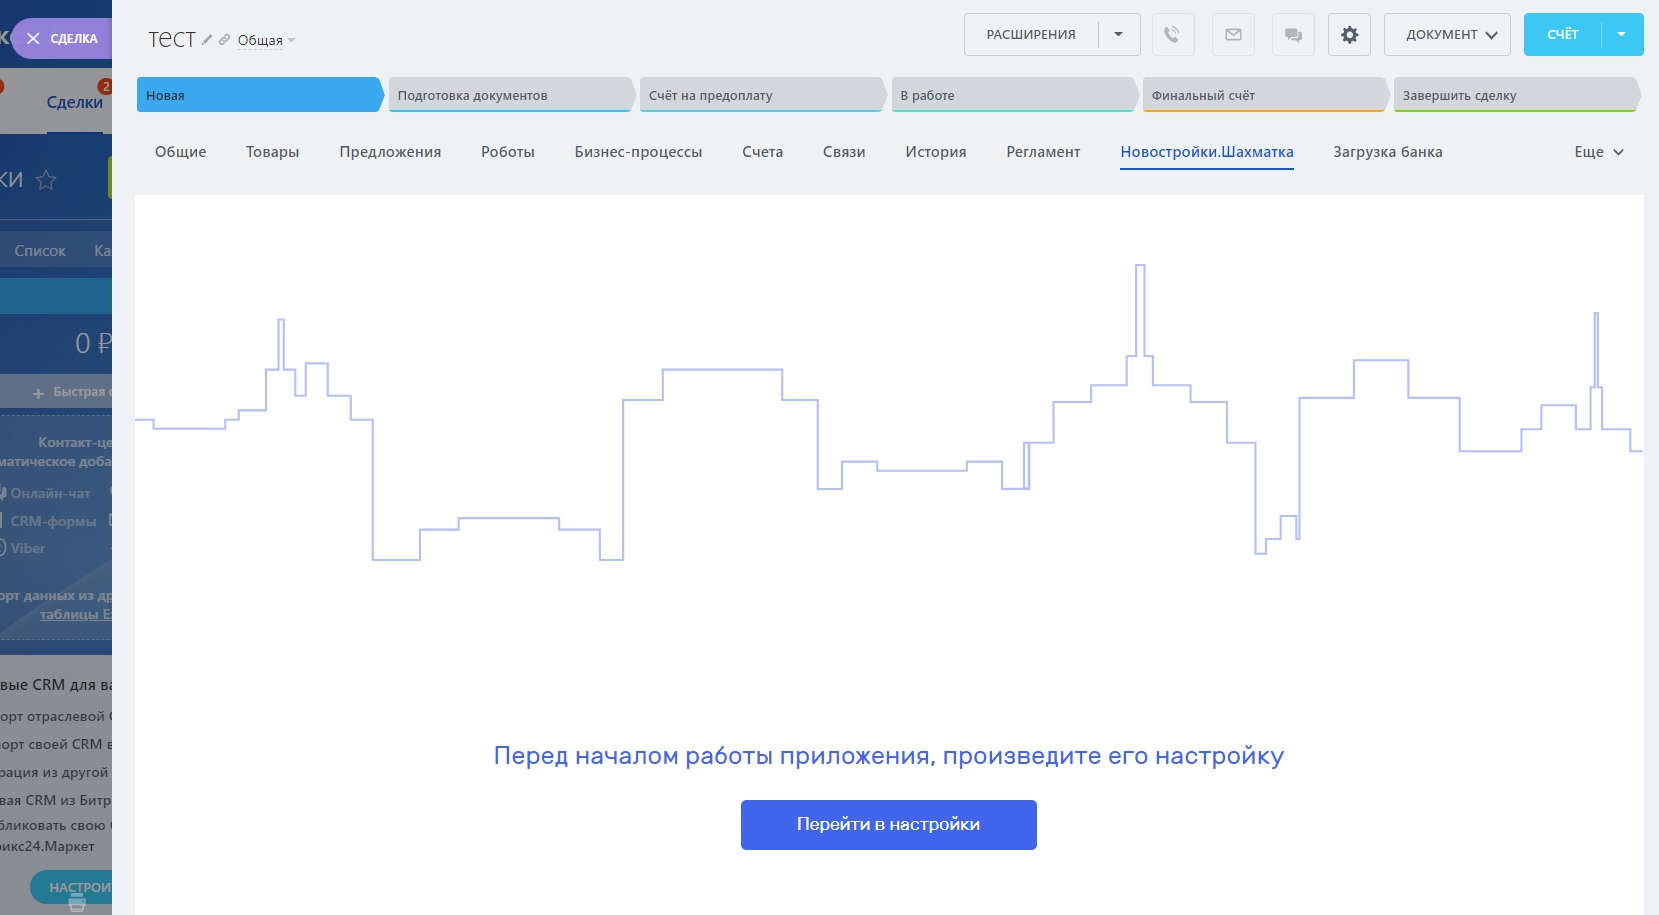Click the copy link icon beside title
1659x915 pixels.
coord(224,40)
